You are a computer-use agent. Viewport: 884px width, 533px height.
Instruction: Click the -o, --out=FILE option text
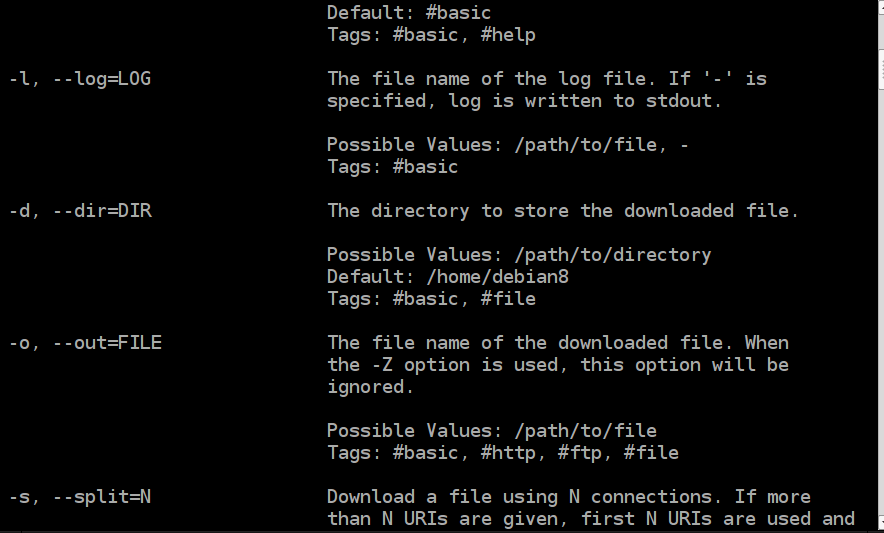[85, 343]
